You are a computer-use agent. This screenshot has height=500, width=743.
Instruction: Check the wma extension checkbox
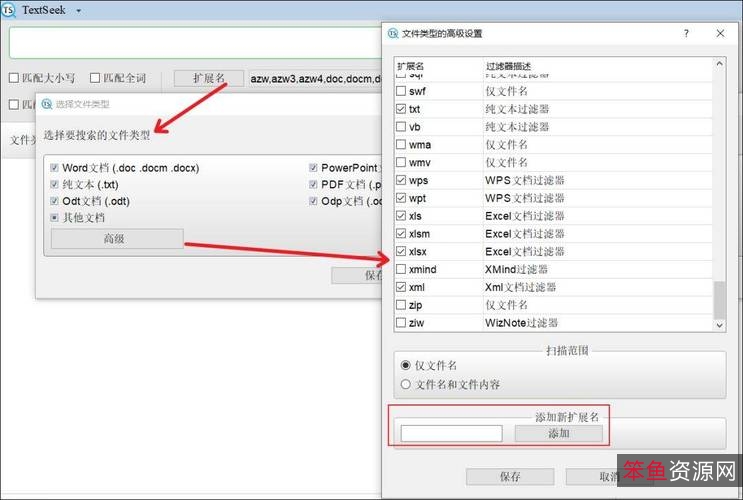click(401, 145)
